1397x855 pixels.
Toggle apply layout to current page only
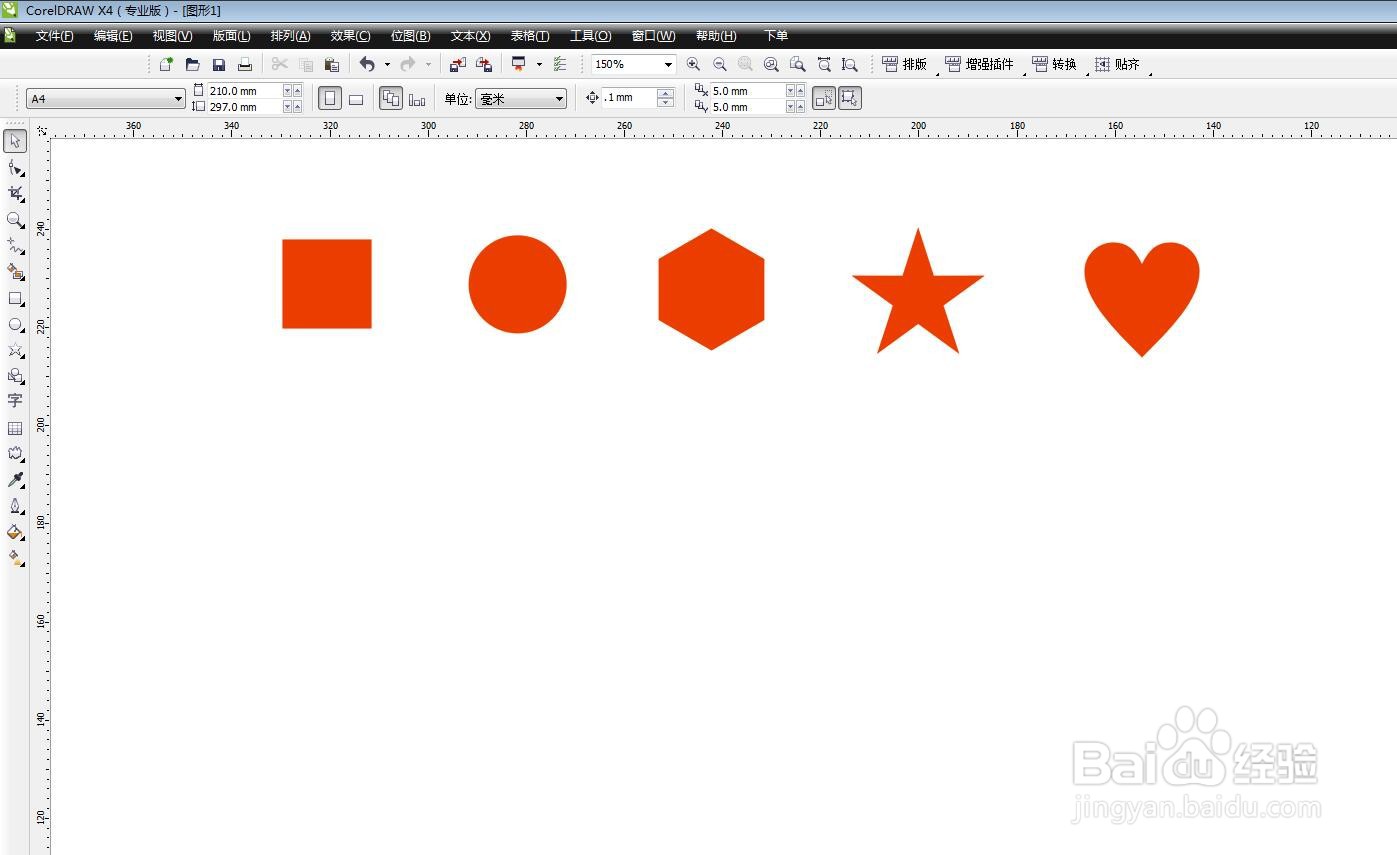tap(417, 98)
